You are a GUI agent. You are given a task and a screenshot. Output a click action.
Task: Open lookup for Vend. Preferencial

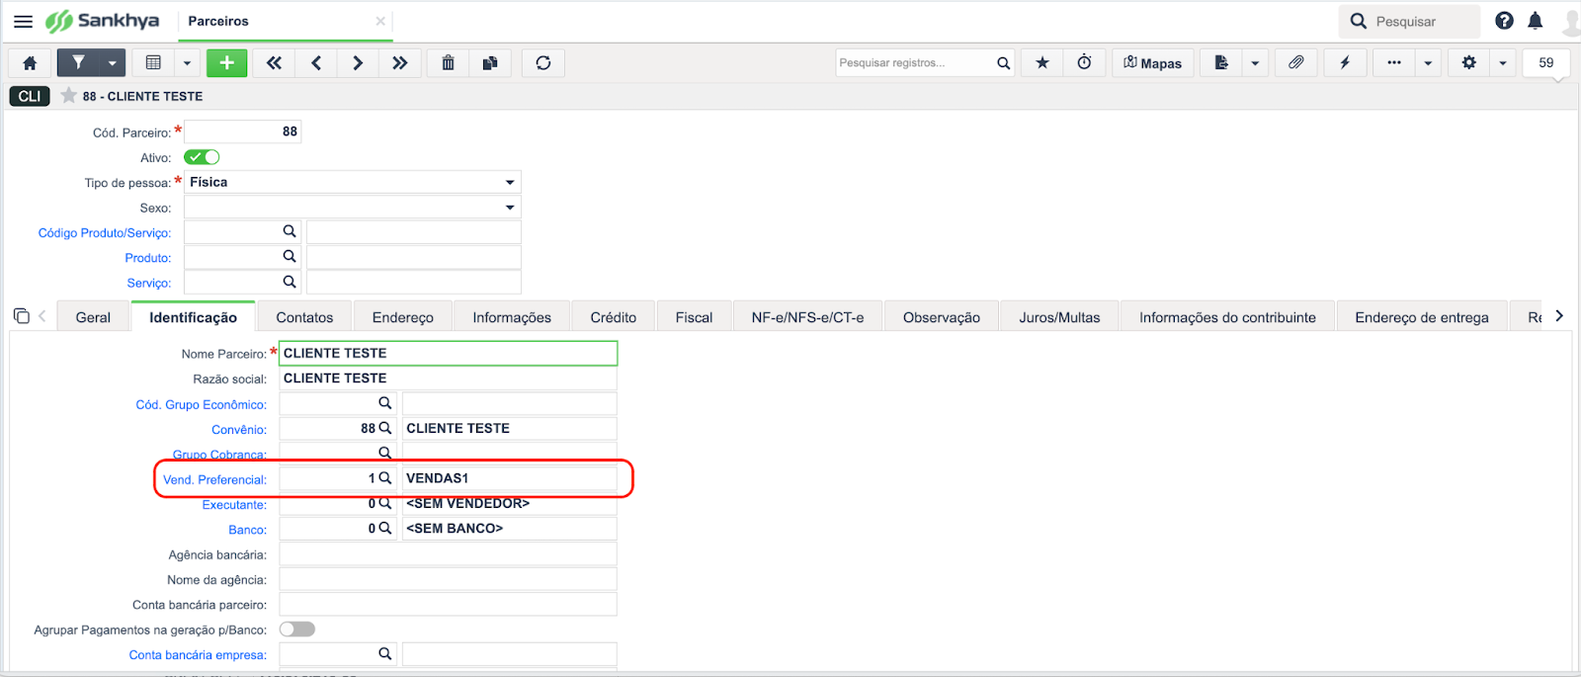pos(385,478)
